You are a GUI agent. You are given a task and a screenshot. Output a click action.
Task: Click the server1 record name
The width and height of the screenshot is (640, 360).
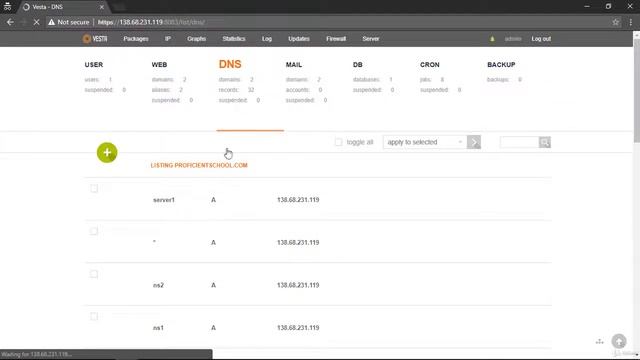[164, 200]
